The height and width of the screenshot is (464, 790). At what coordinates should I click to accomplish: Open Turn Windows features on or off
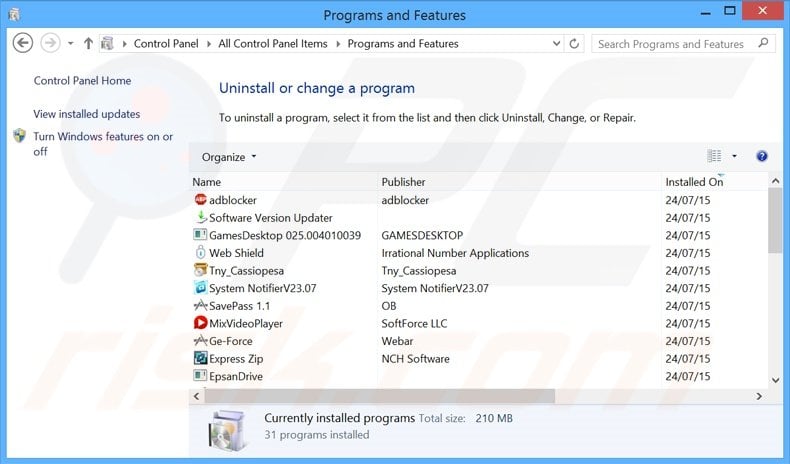coord(103,144)
